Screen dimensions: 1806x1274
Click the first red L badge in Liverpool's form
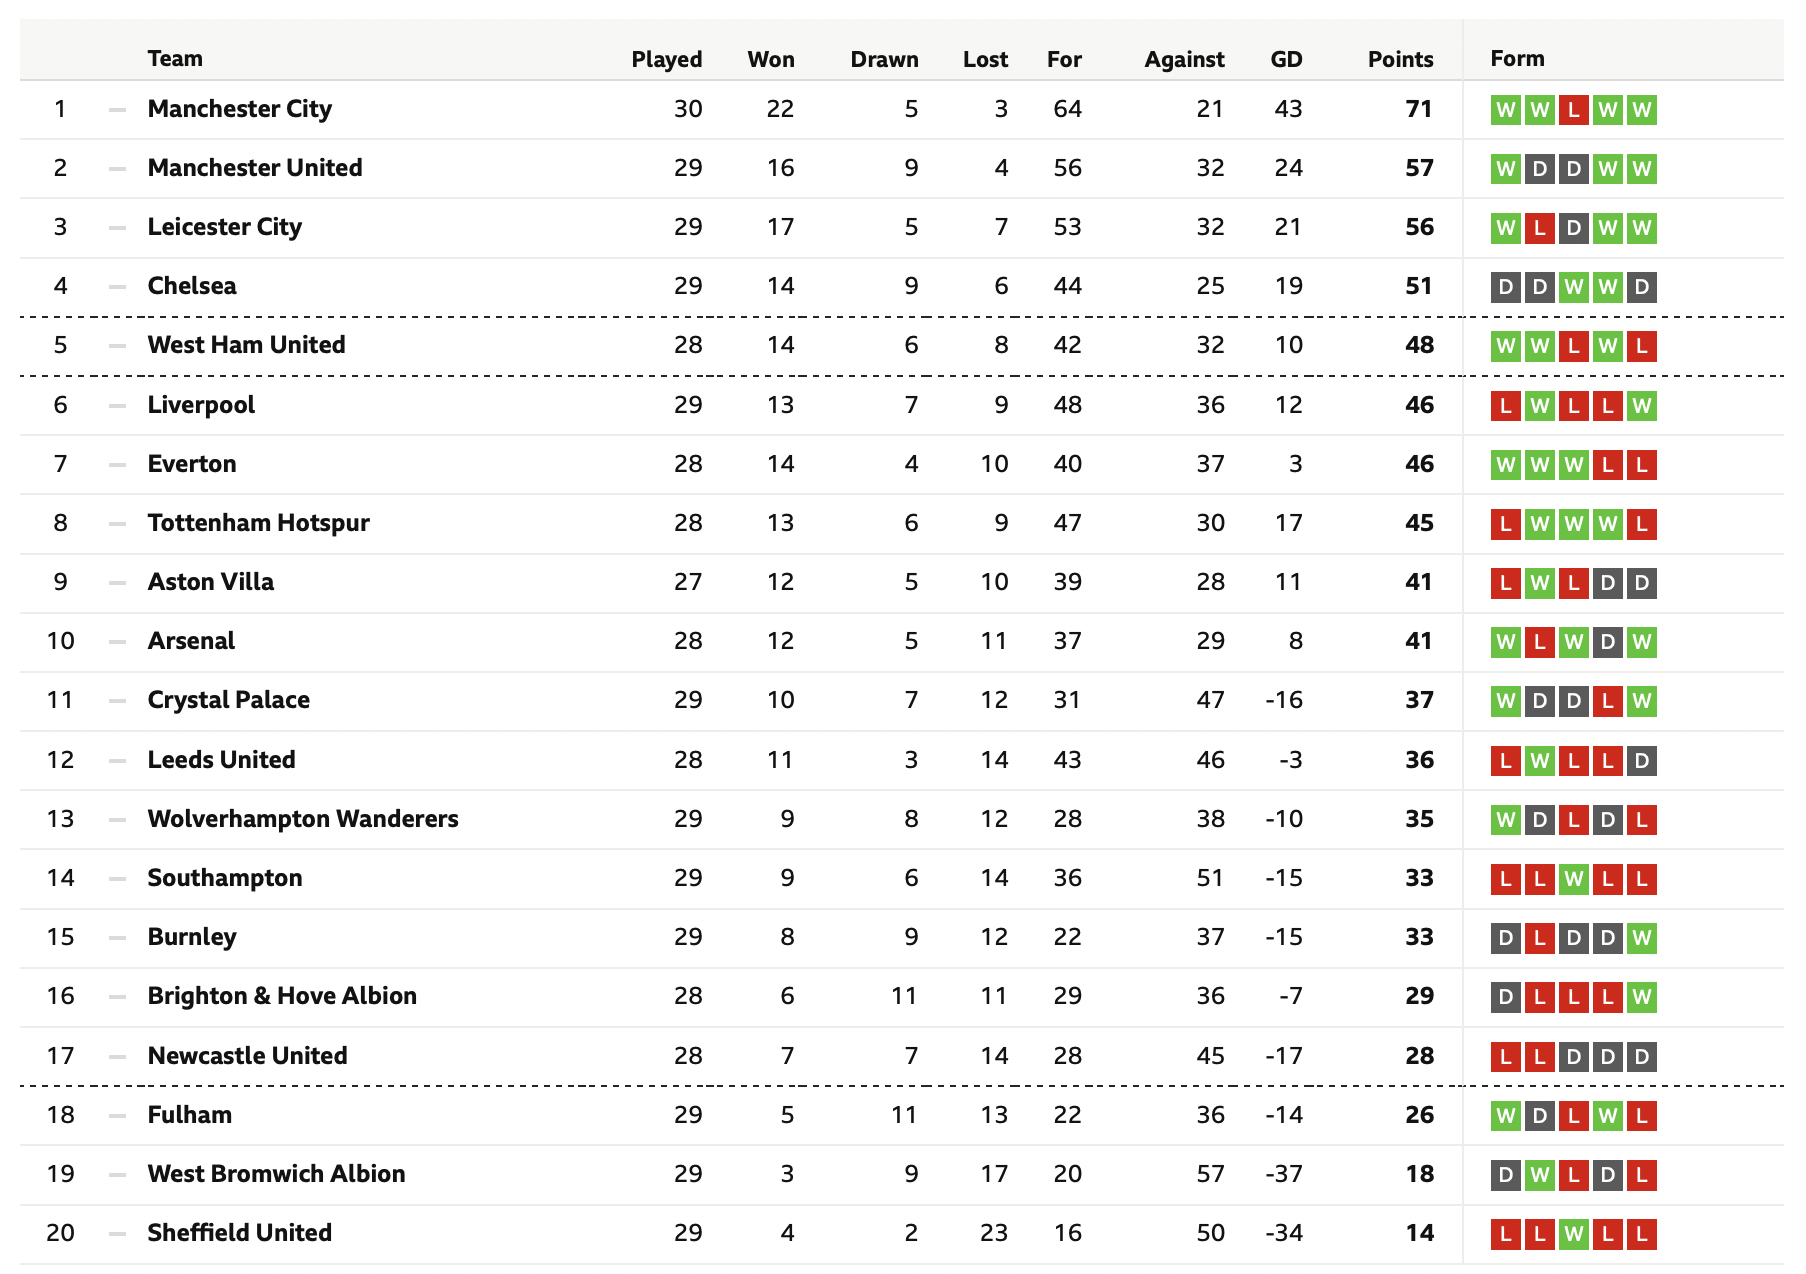coord(1505,405)
